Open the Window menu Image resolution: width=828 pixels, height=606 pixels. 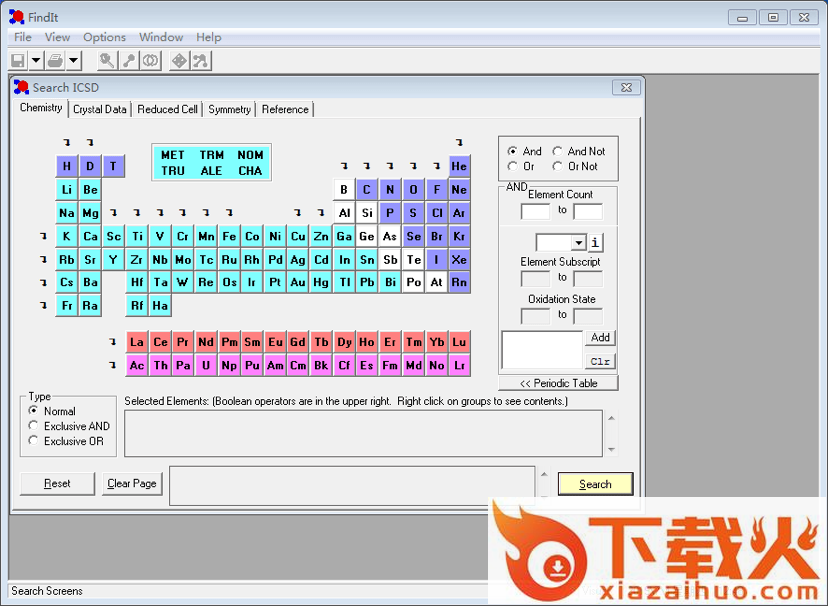[x=161, y=37]
